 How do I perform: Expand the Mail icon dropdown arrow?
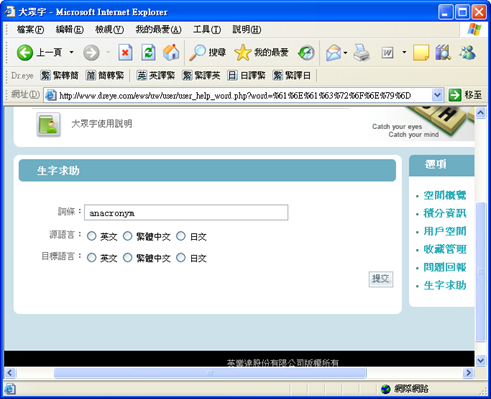tap(345, 53)
